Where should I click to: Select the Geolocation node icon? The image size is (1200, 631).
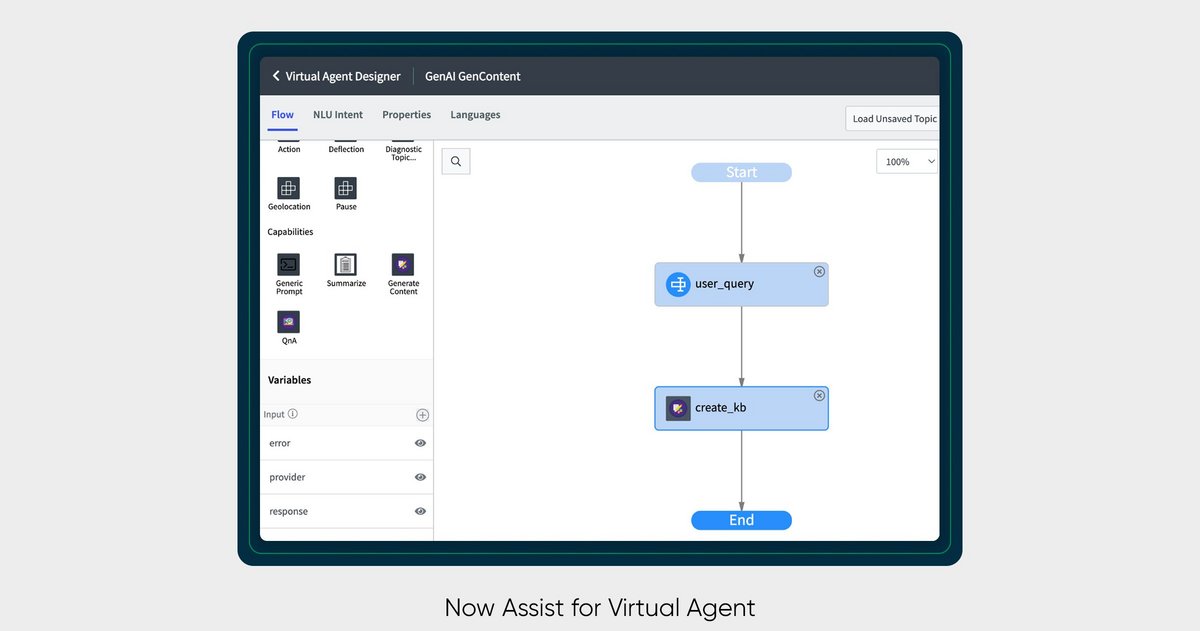point(288,189)
